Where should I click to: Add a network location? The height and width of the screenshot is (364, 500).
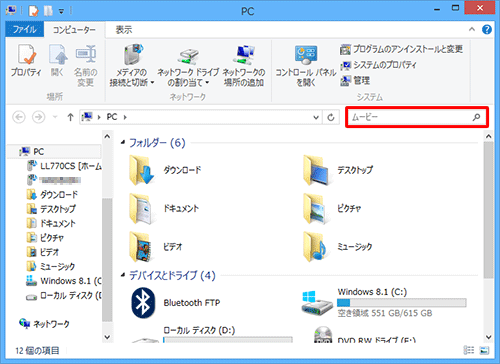point(244,66)
